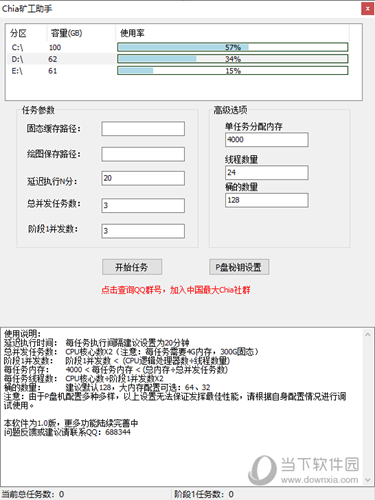
Task: Click the 线程数量 field showing 24
Action: (267, 173)
